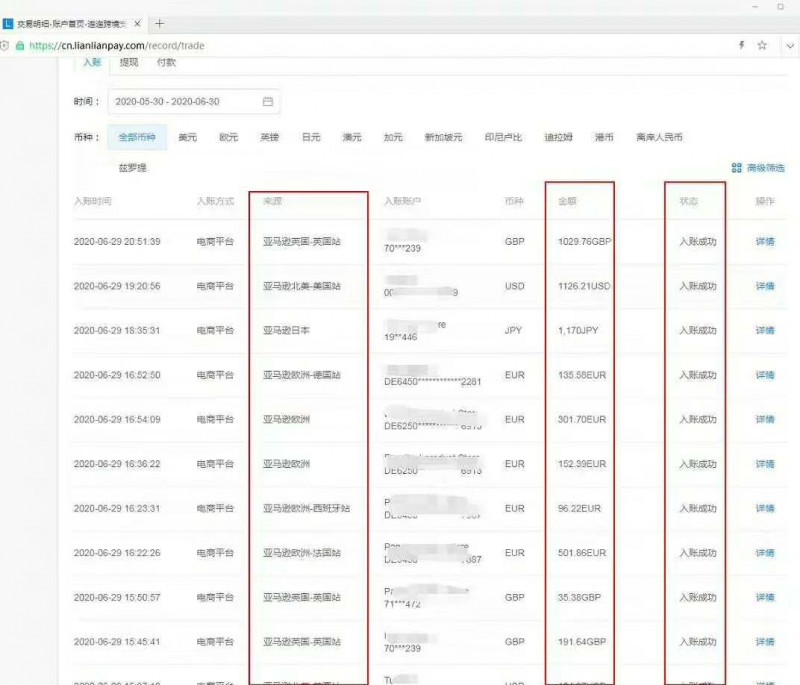Image resolution: width=800 pixels, height=685 pixels.
Task: Select source cell 亚马逊欧洲-法国站
Action: click(x=302, y=553)
